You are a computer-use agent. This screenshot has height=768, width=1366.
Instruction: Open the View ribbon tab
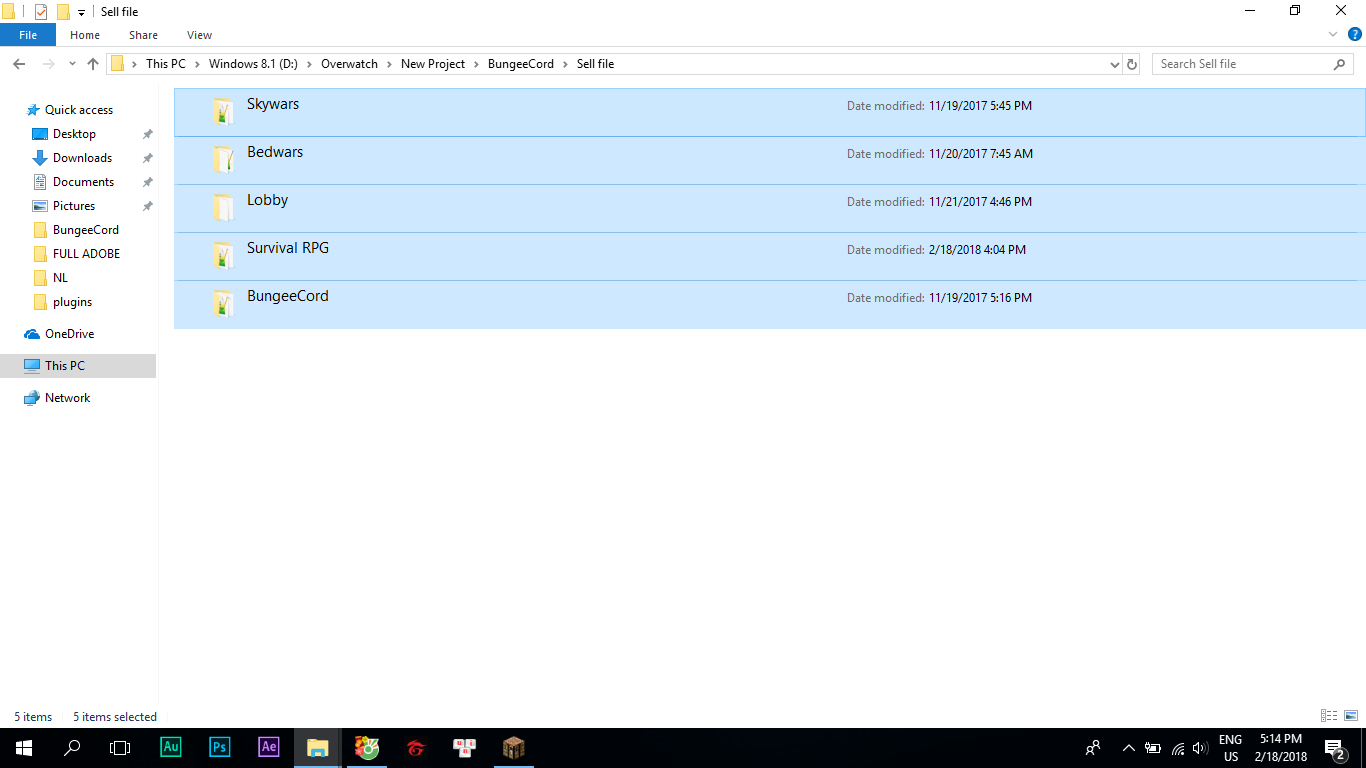199,35
